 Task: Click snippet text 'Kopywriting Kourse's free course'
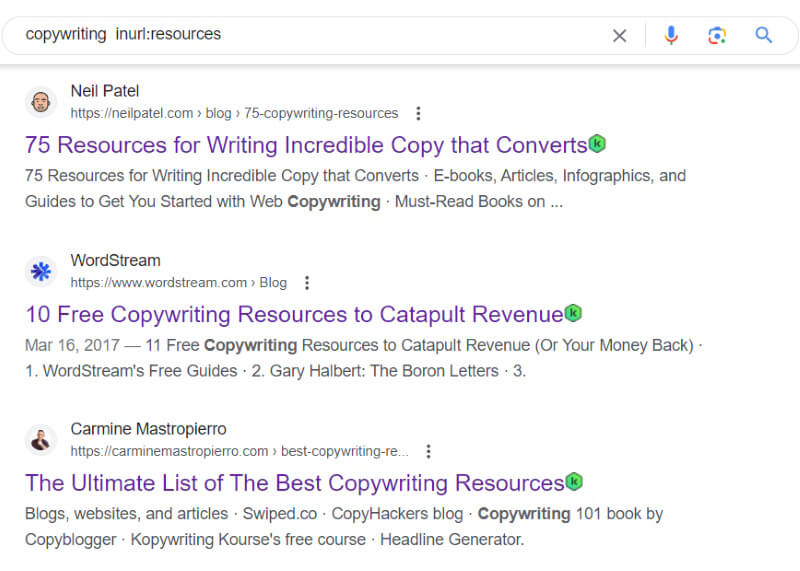tap(248, 540)
